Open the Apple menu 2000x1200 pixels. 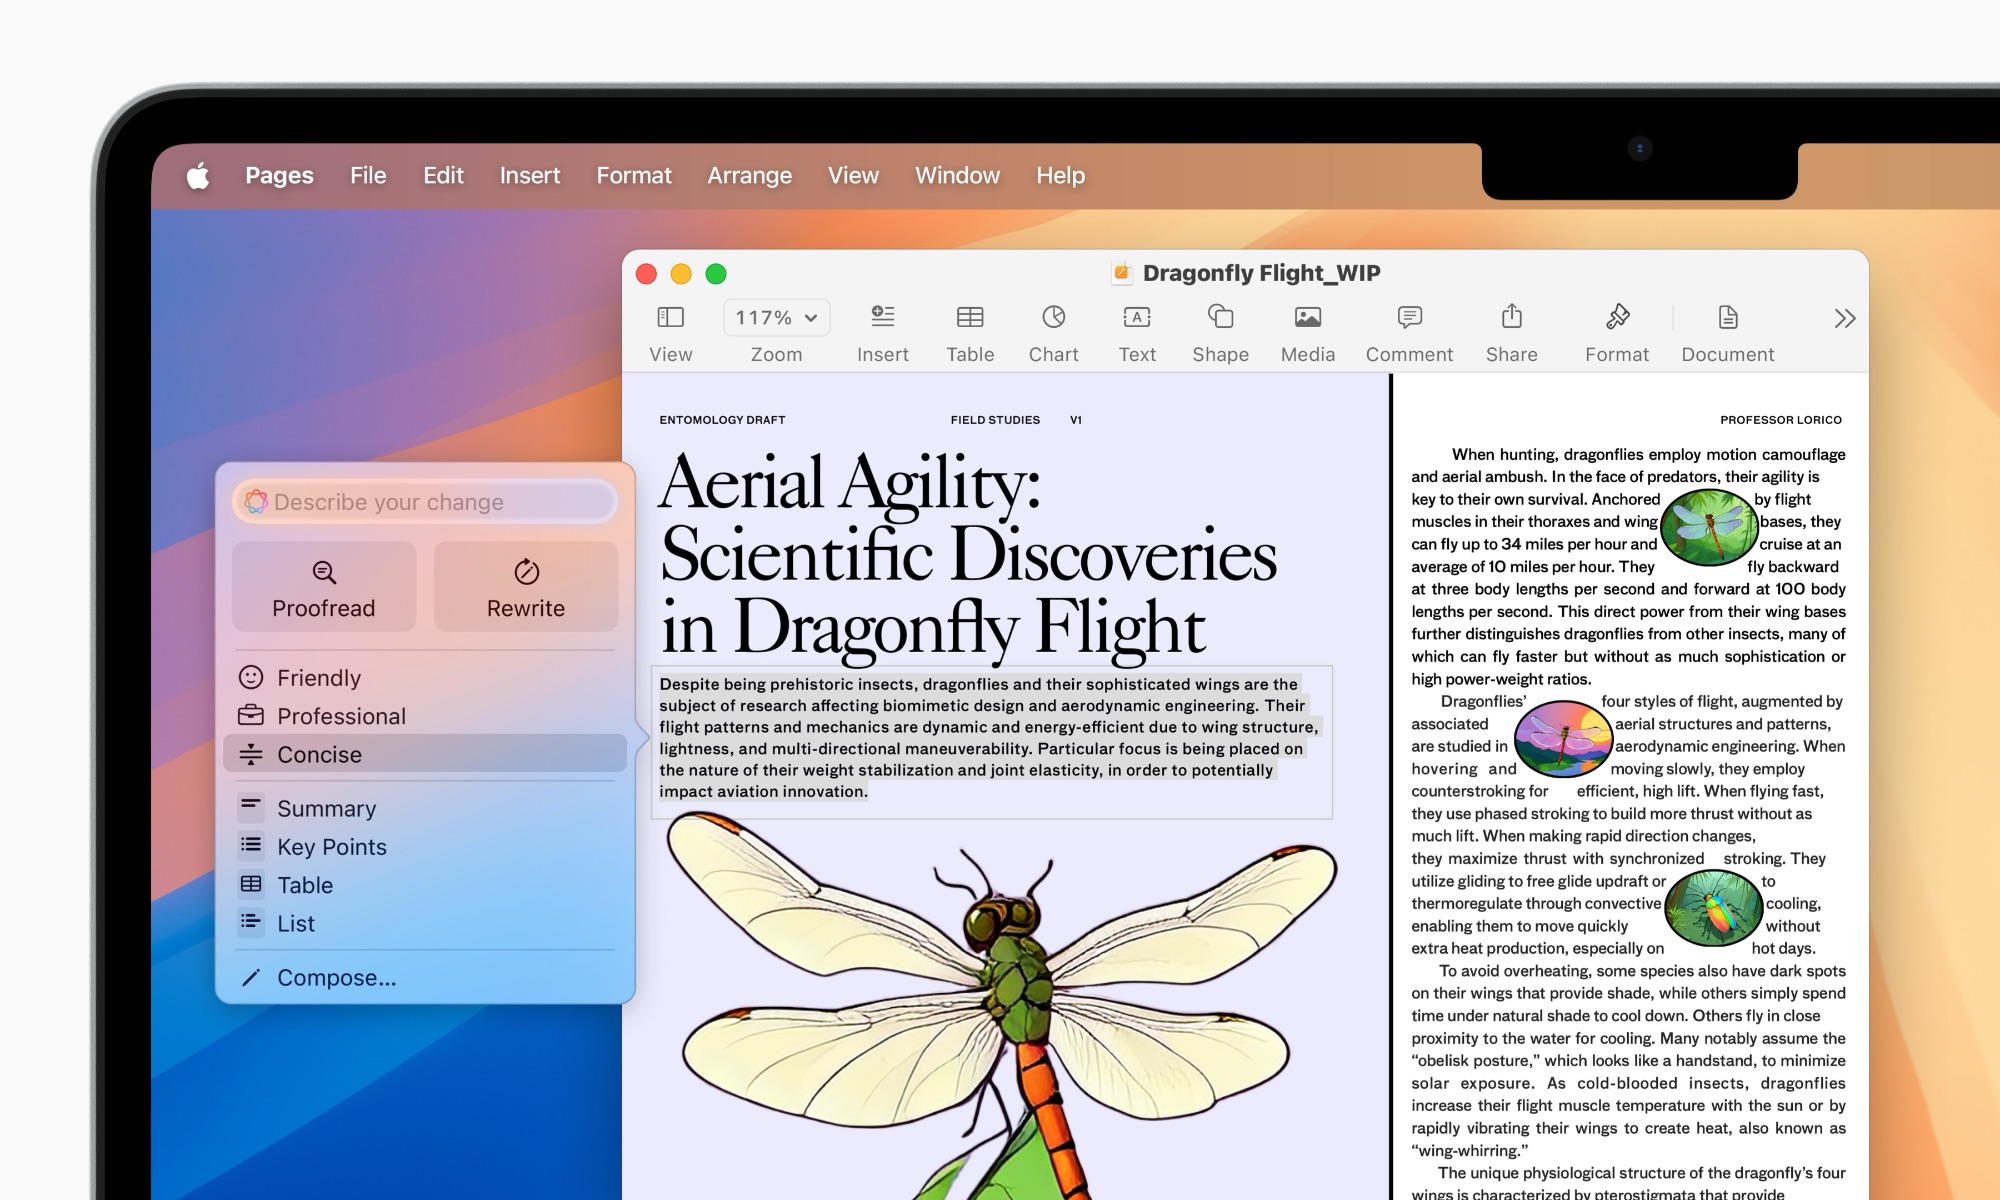click(x=198, y=176)
